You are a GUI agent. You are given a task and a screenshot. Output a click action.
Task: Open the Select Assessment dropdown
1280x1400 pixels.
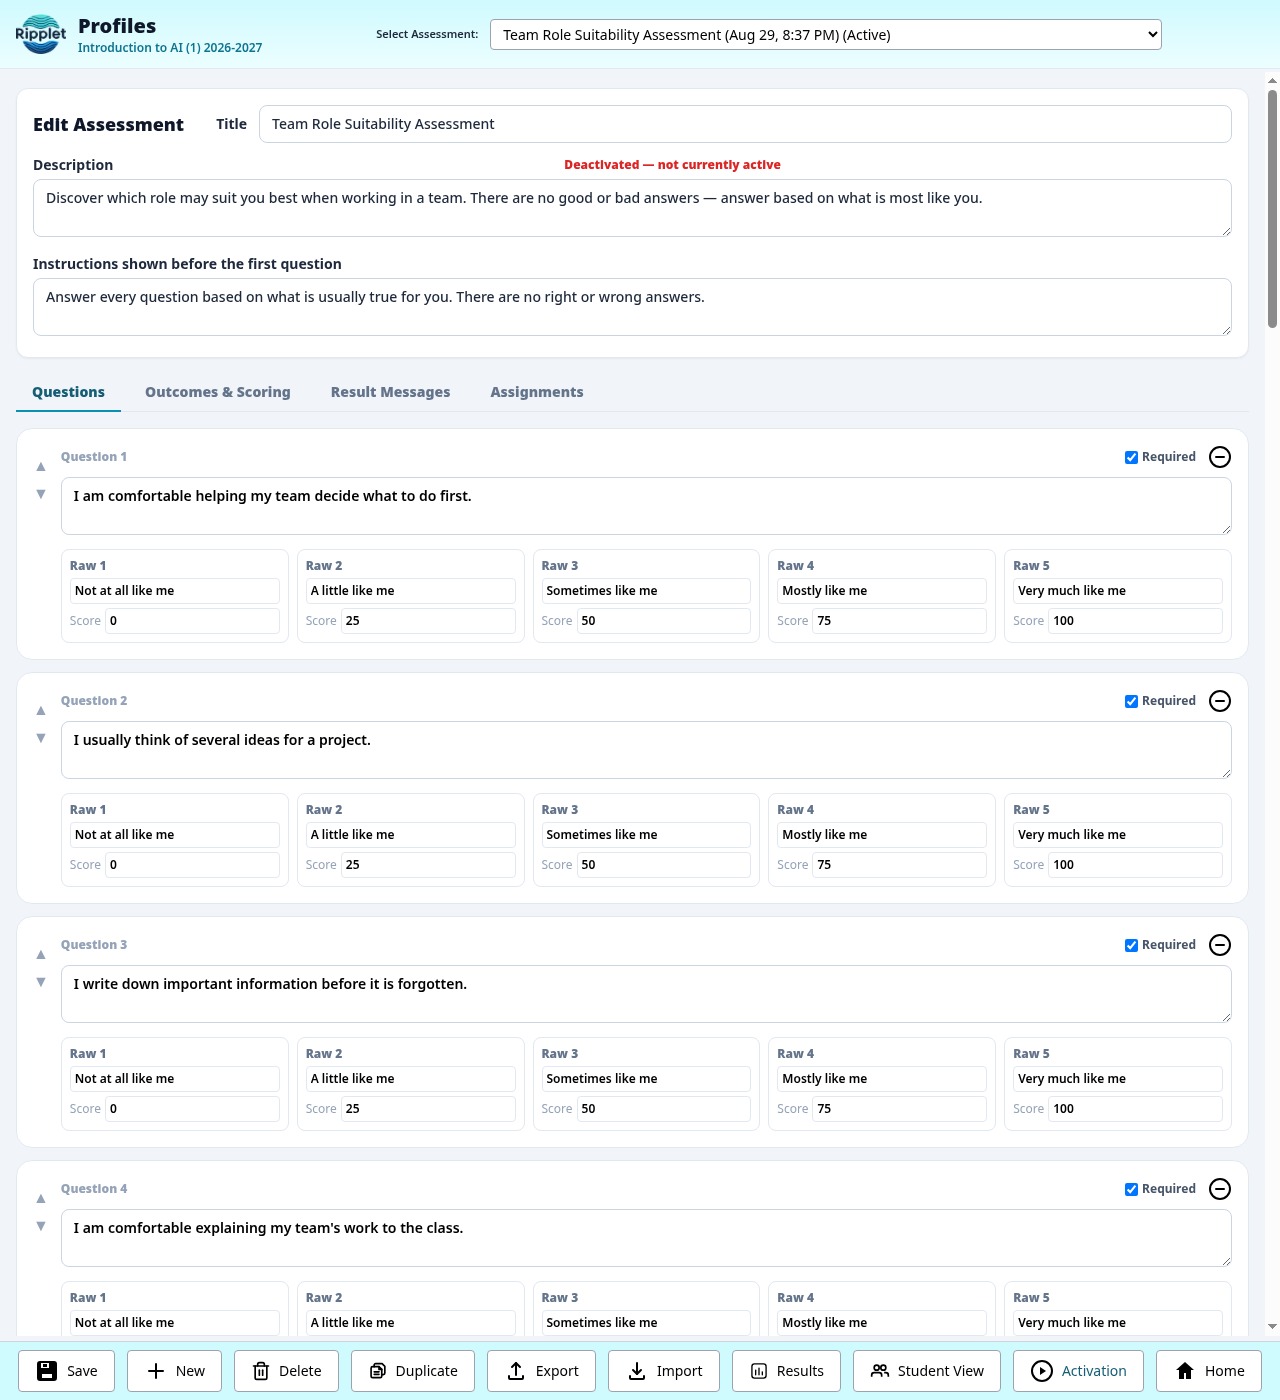(x=826, y=35)
